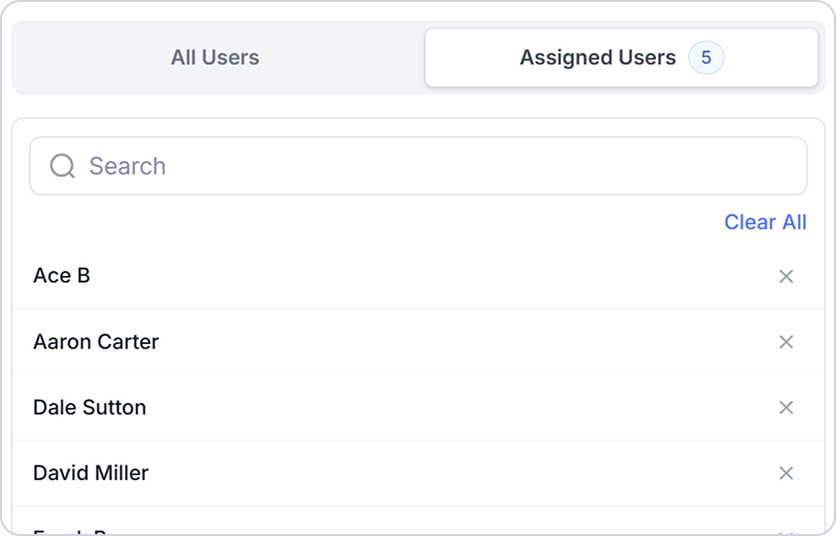Click the Search placeholder text
The height and width of the screenshot is (536, 836).
tap(127, 166)
